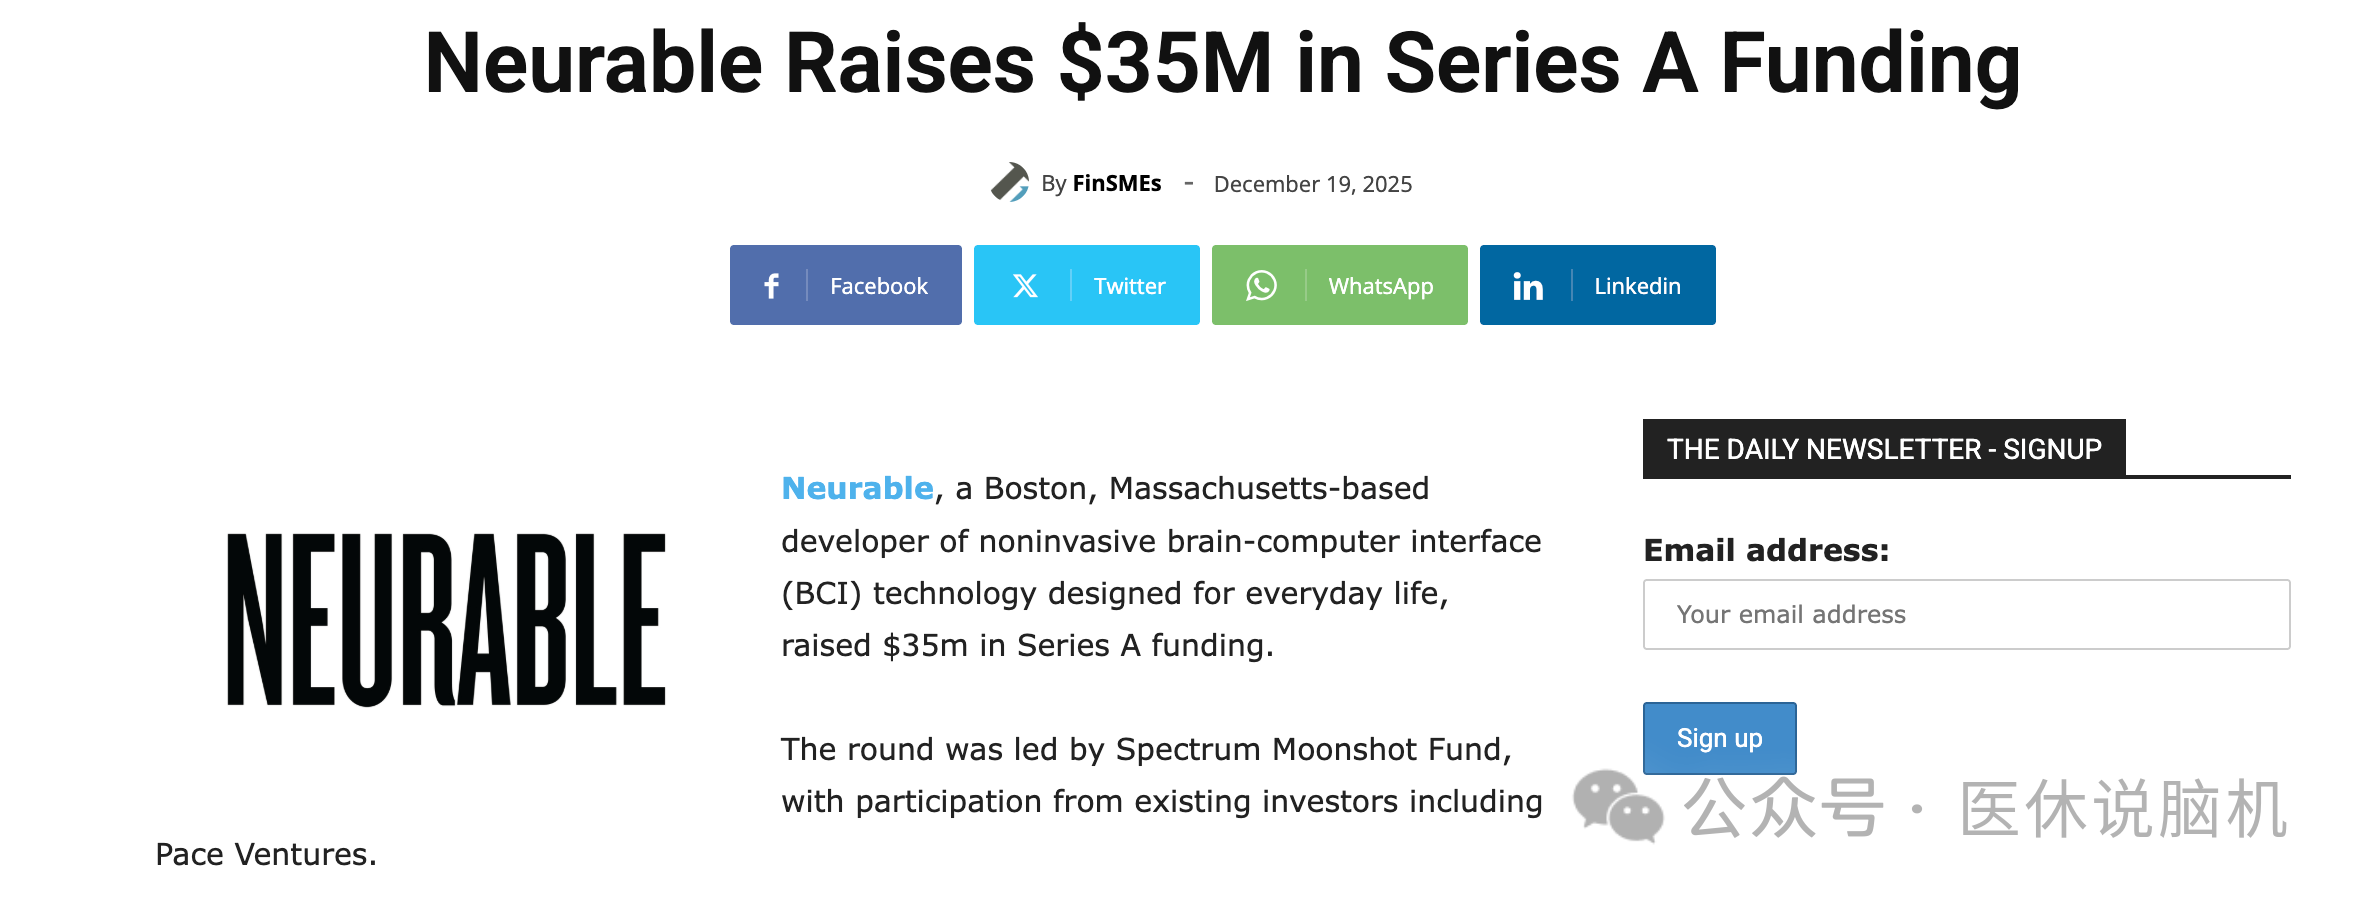Share the article via Facebook label
Screen dimensions: 2364x904
point(878,286)
